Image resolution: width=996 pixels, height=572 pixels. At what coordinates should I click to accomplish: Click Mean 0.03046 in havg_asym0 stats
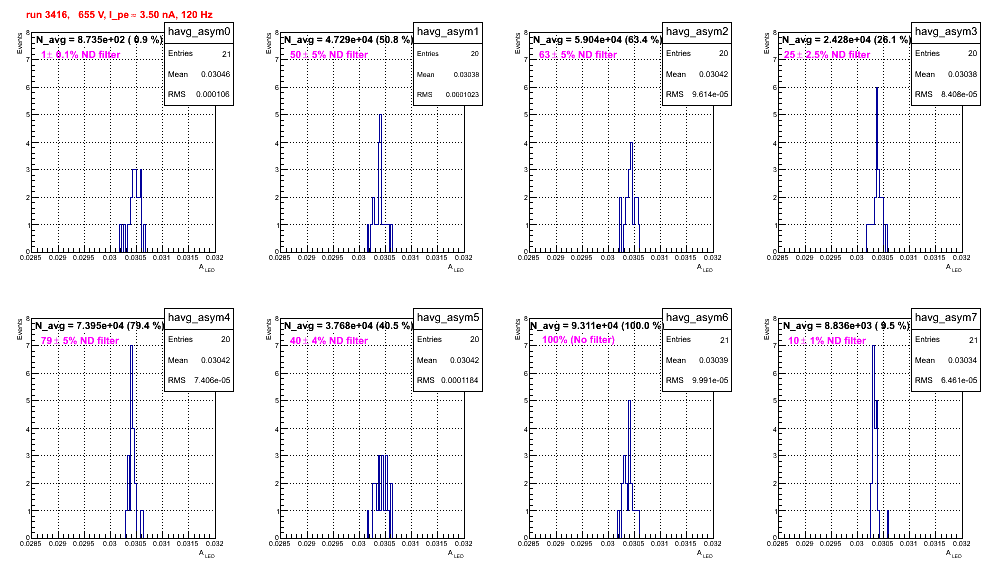click(x=199, y=74)
